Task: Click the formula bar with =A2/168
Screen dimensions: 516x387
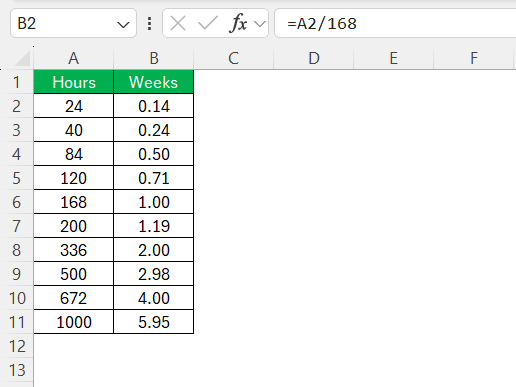Action: pyautogui.click(x=395, y=23)
